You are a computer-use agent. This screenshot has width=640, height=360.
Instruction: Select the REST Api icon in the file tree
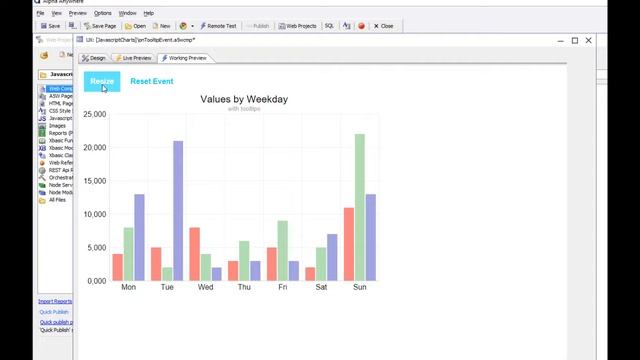(42, 170)
